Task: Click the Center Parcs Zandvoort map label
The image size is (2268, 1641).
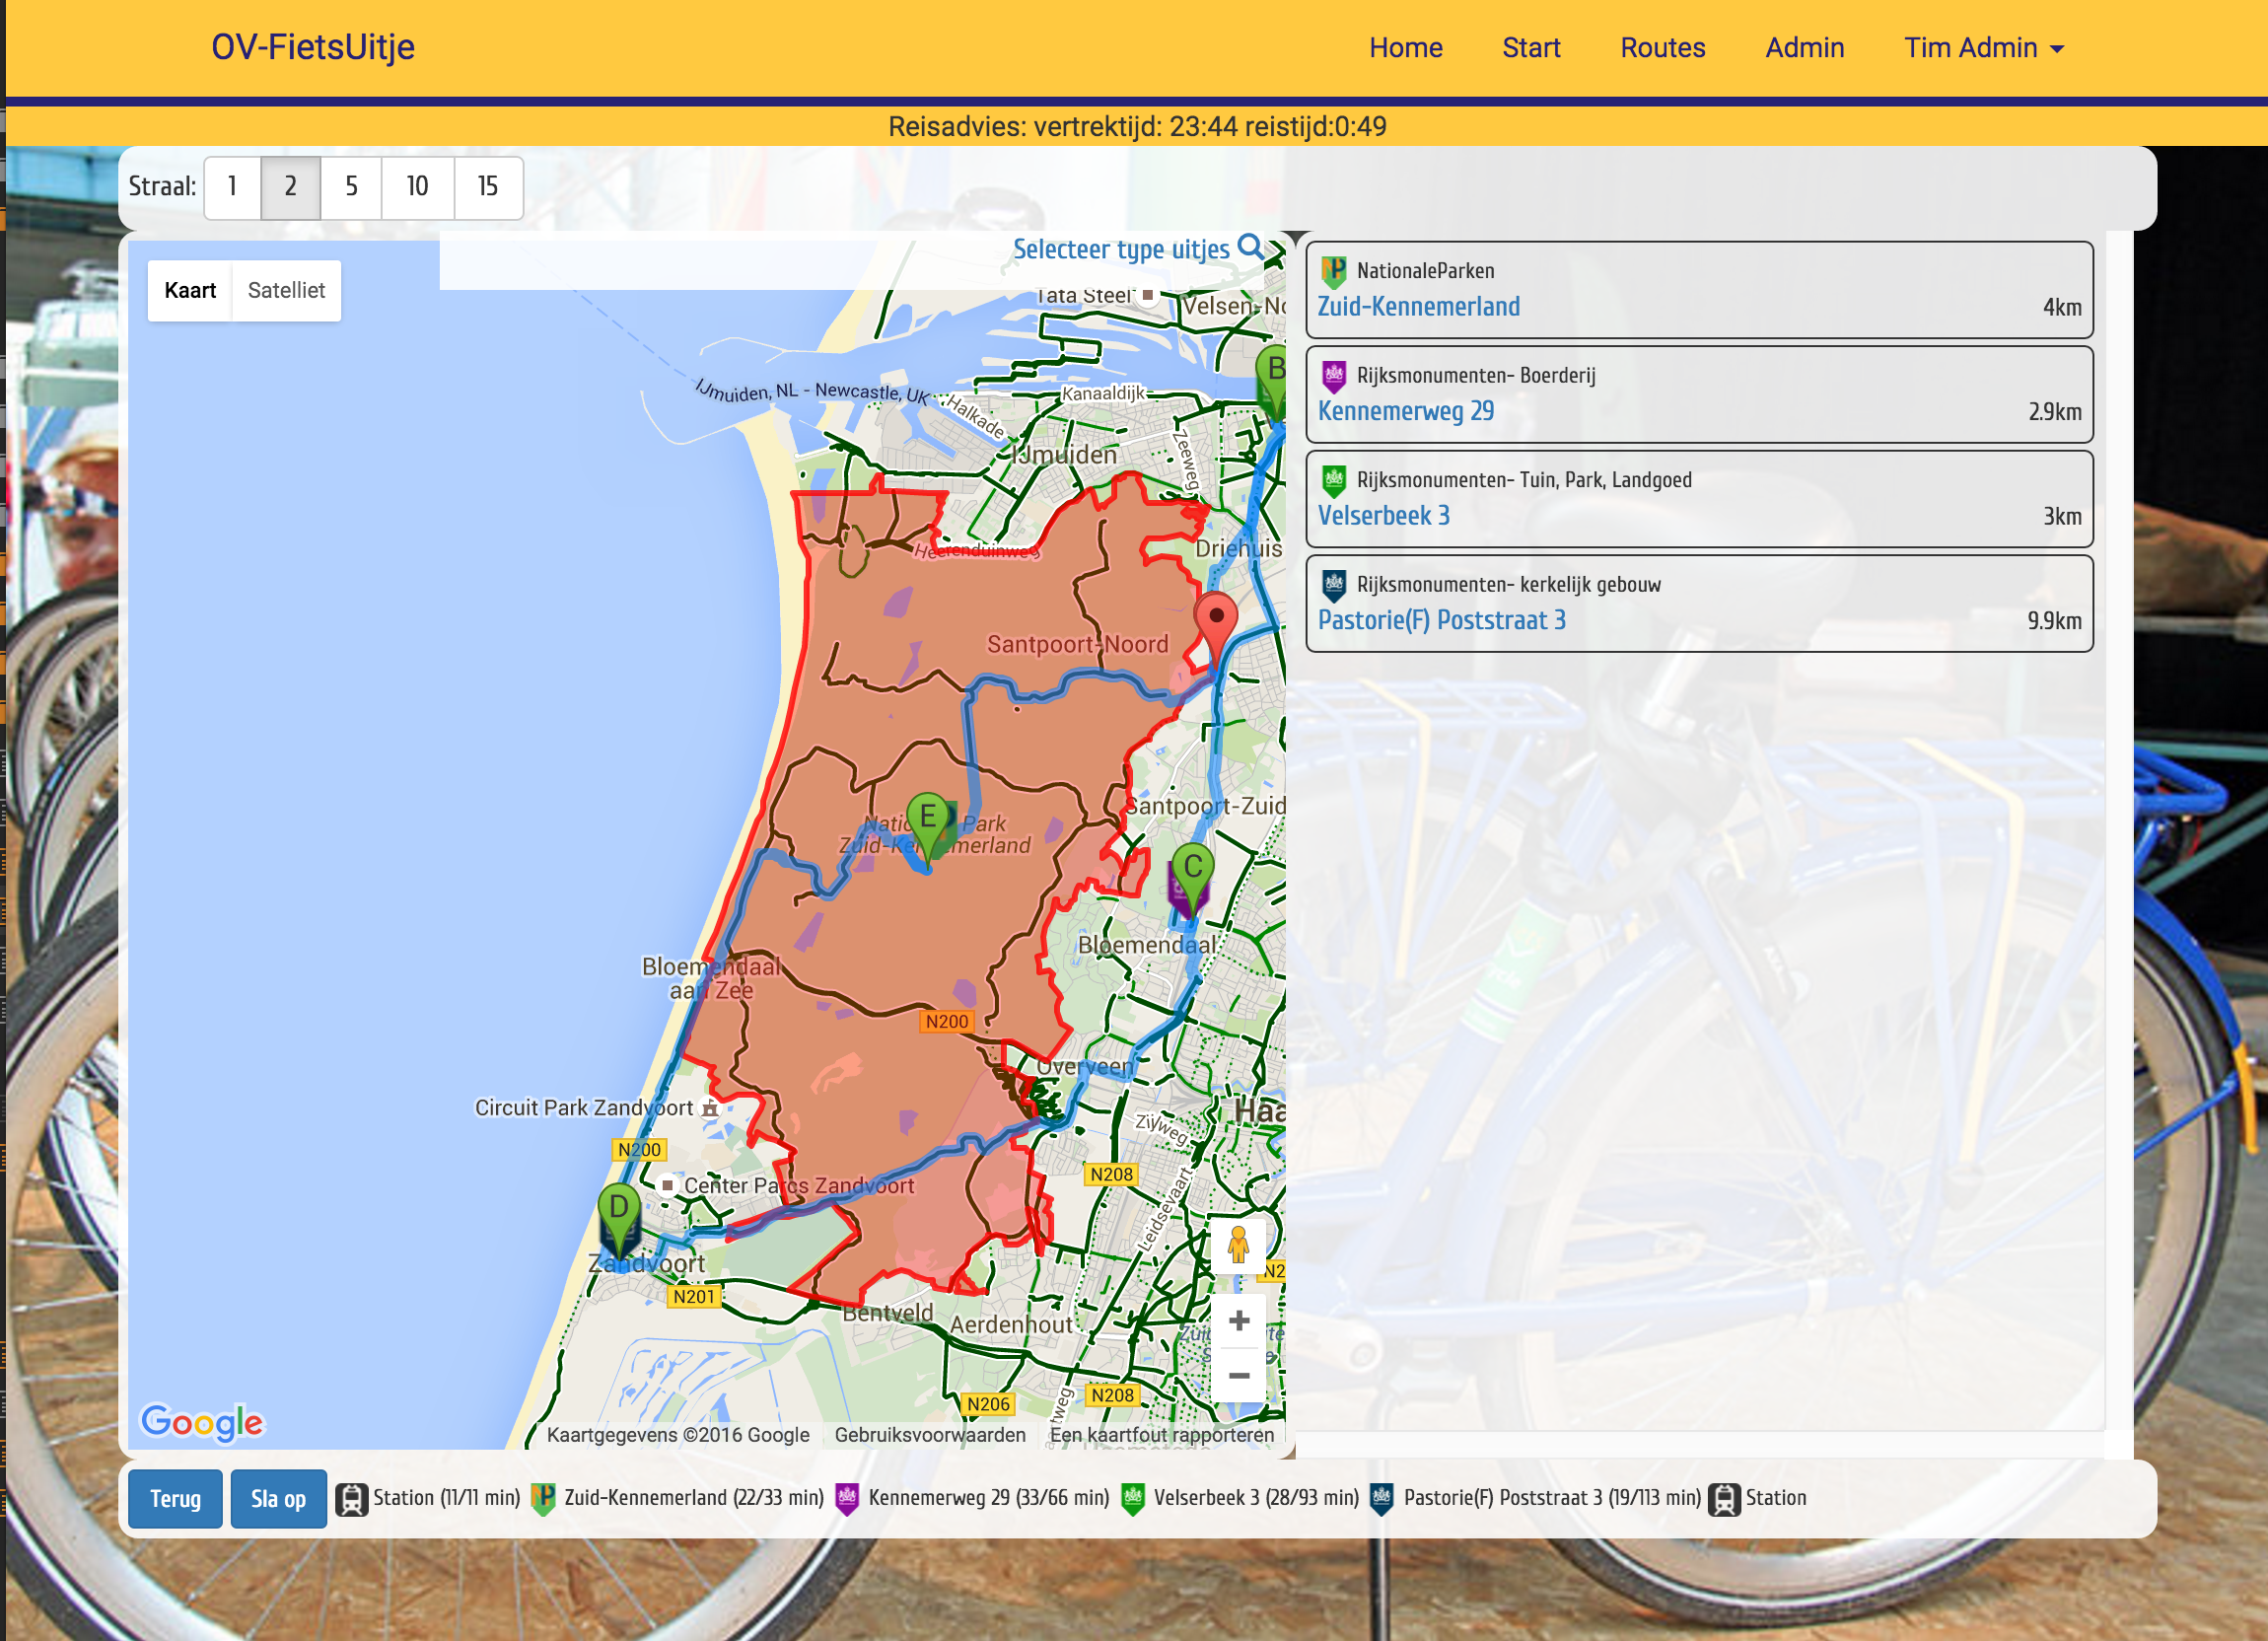Action: [798, 1186]
